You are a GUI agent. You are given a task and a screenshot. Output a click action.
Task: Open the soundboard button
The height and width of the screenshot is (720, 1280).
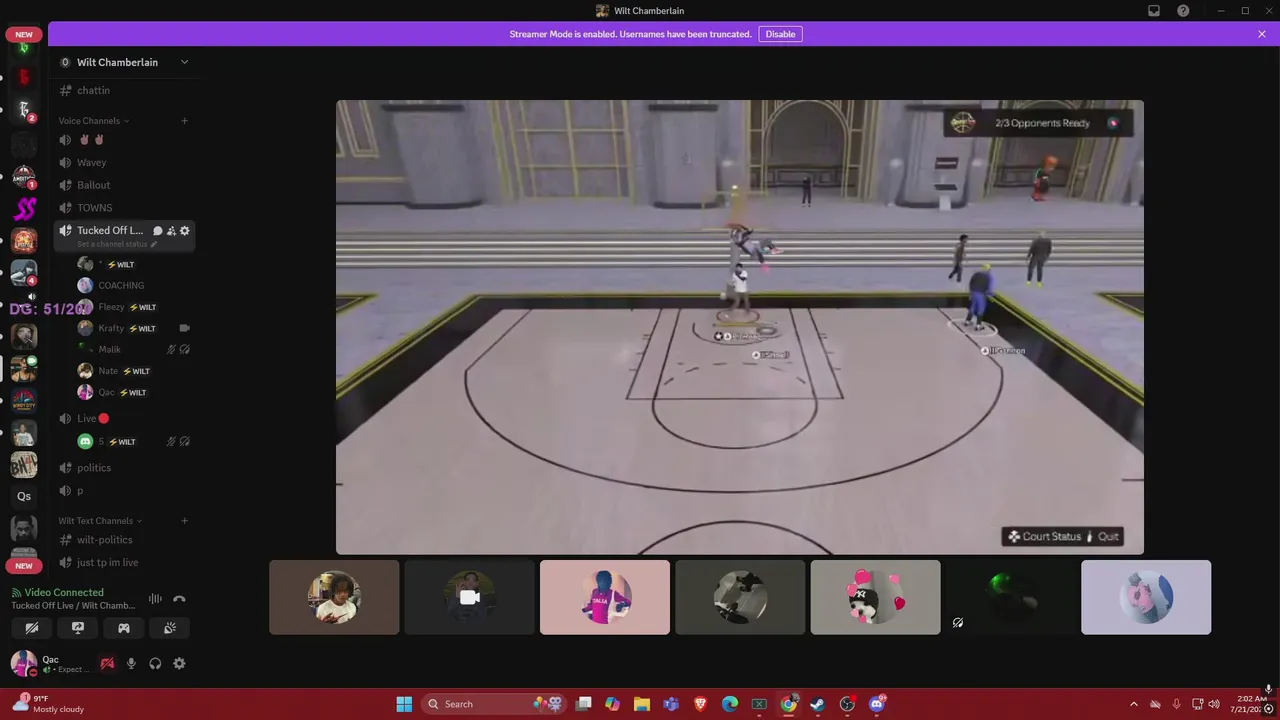(x=170, y=628)
